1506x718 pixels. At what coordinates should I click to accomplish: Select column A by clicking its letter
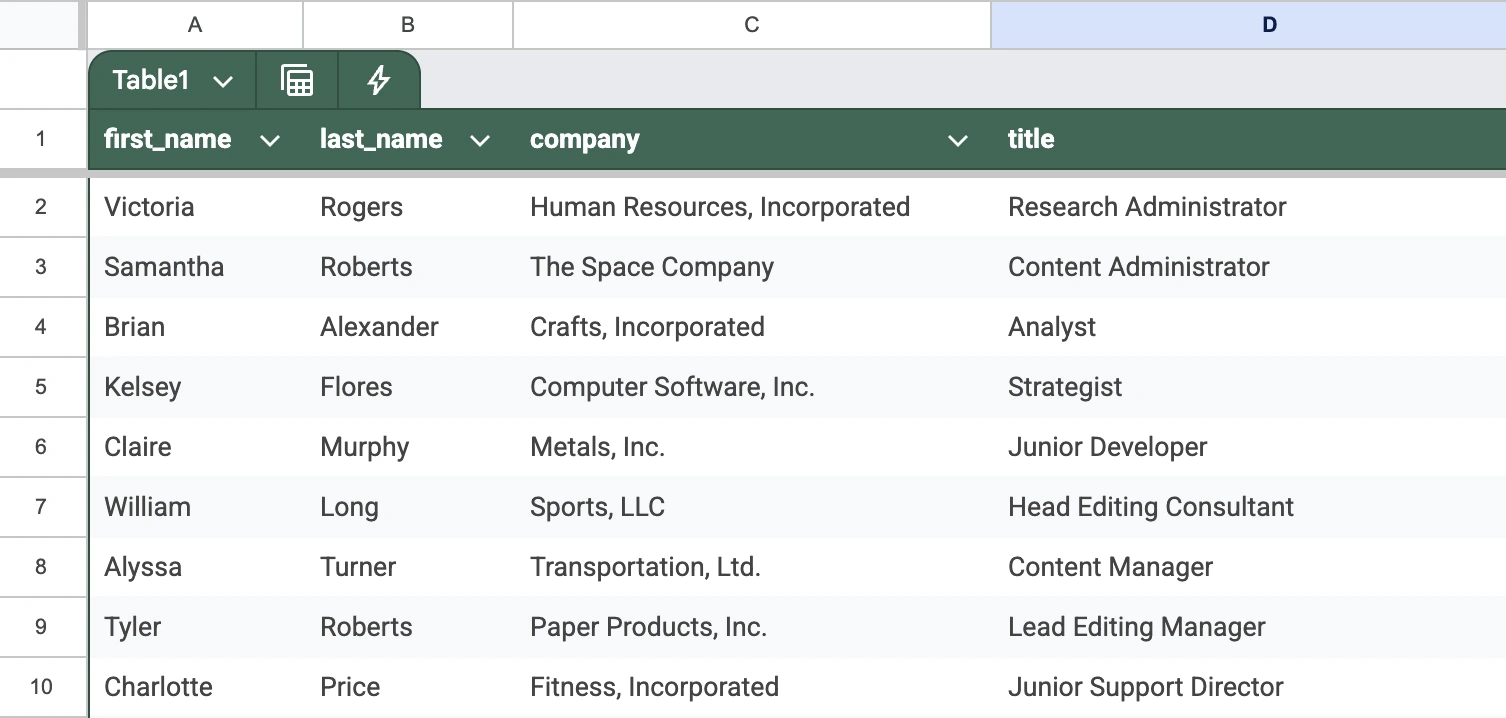click(194, 25)
